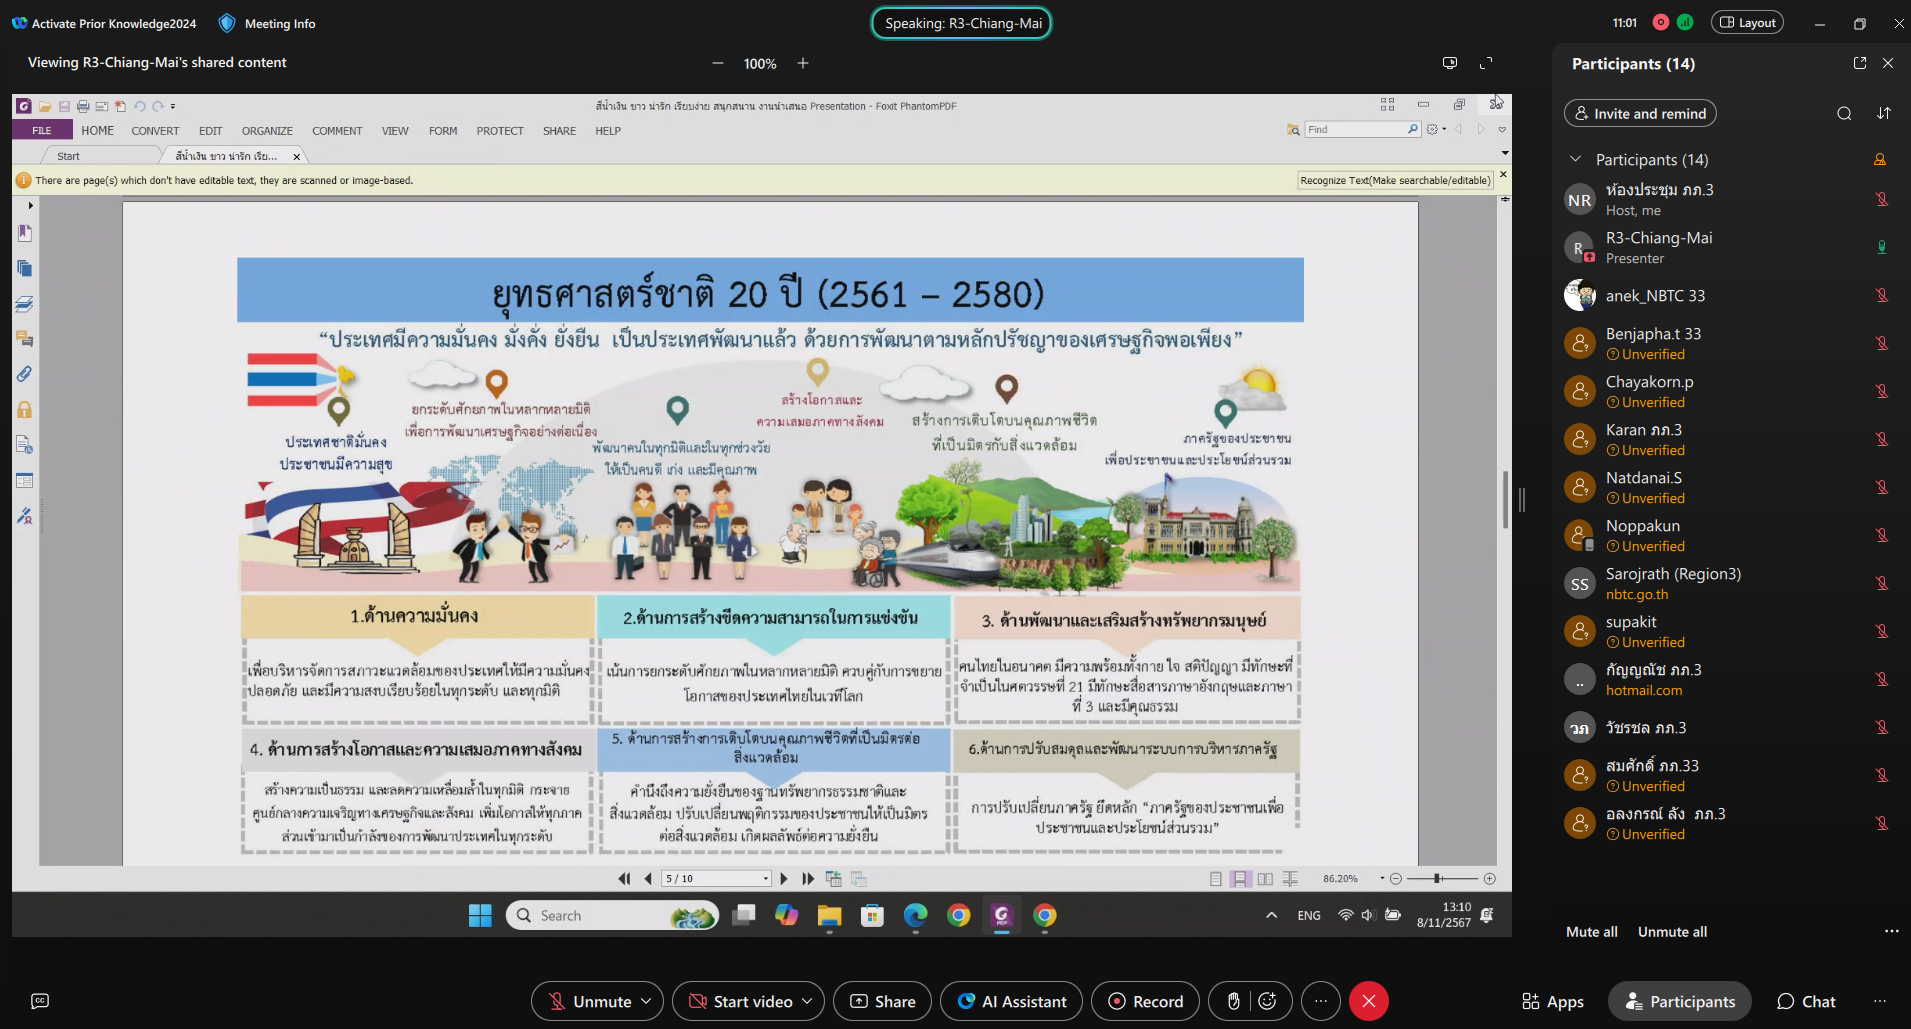Open the CONVERT ribbon tab

point(155,131)
